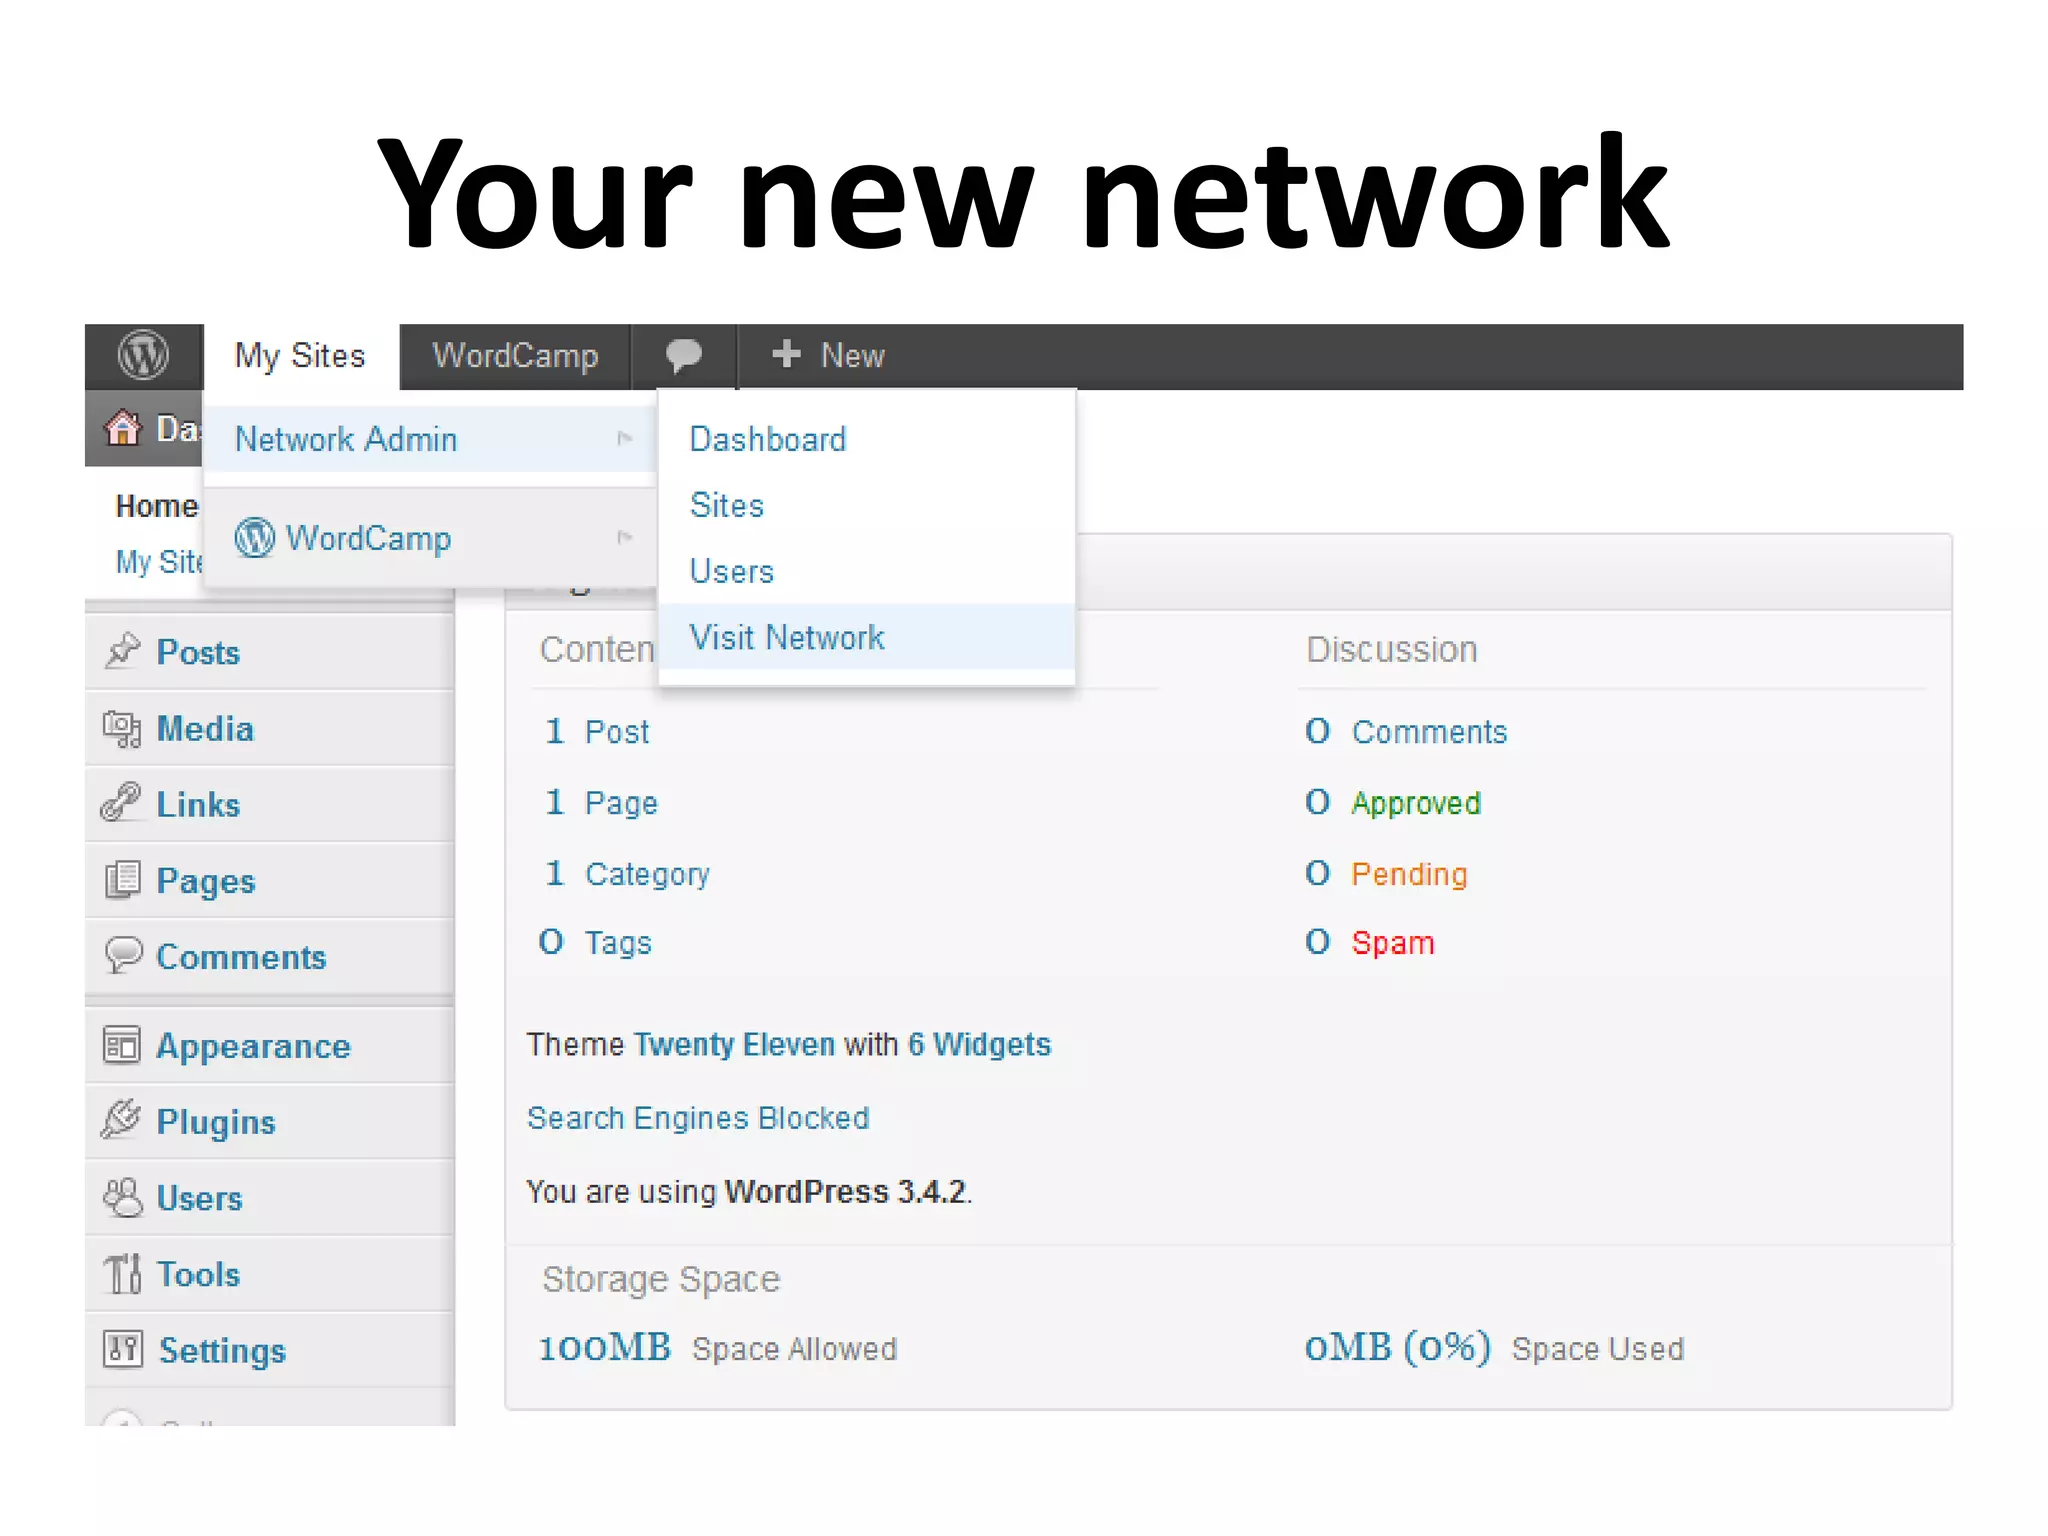Click the Pages icon in the sidebar
This screenshot has height=1536, width=2048.
(x=123, y=880)
